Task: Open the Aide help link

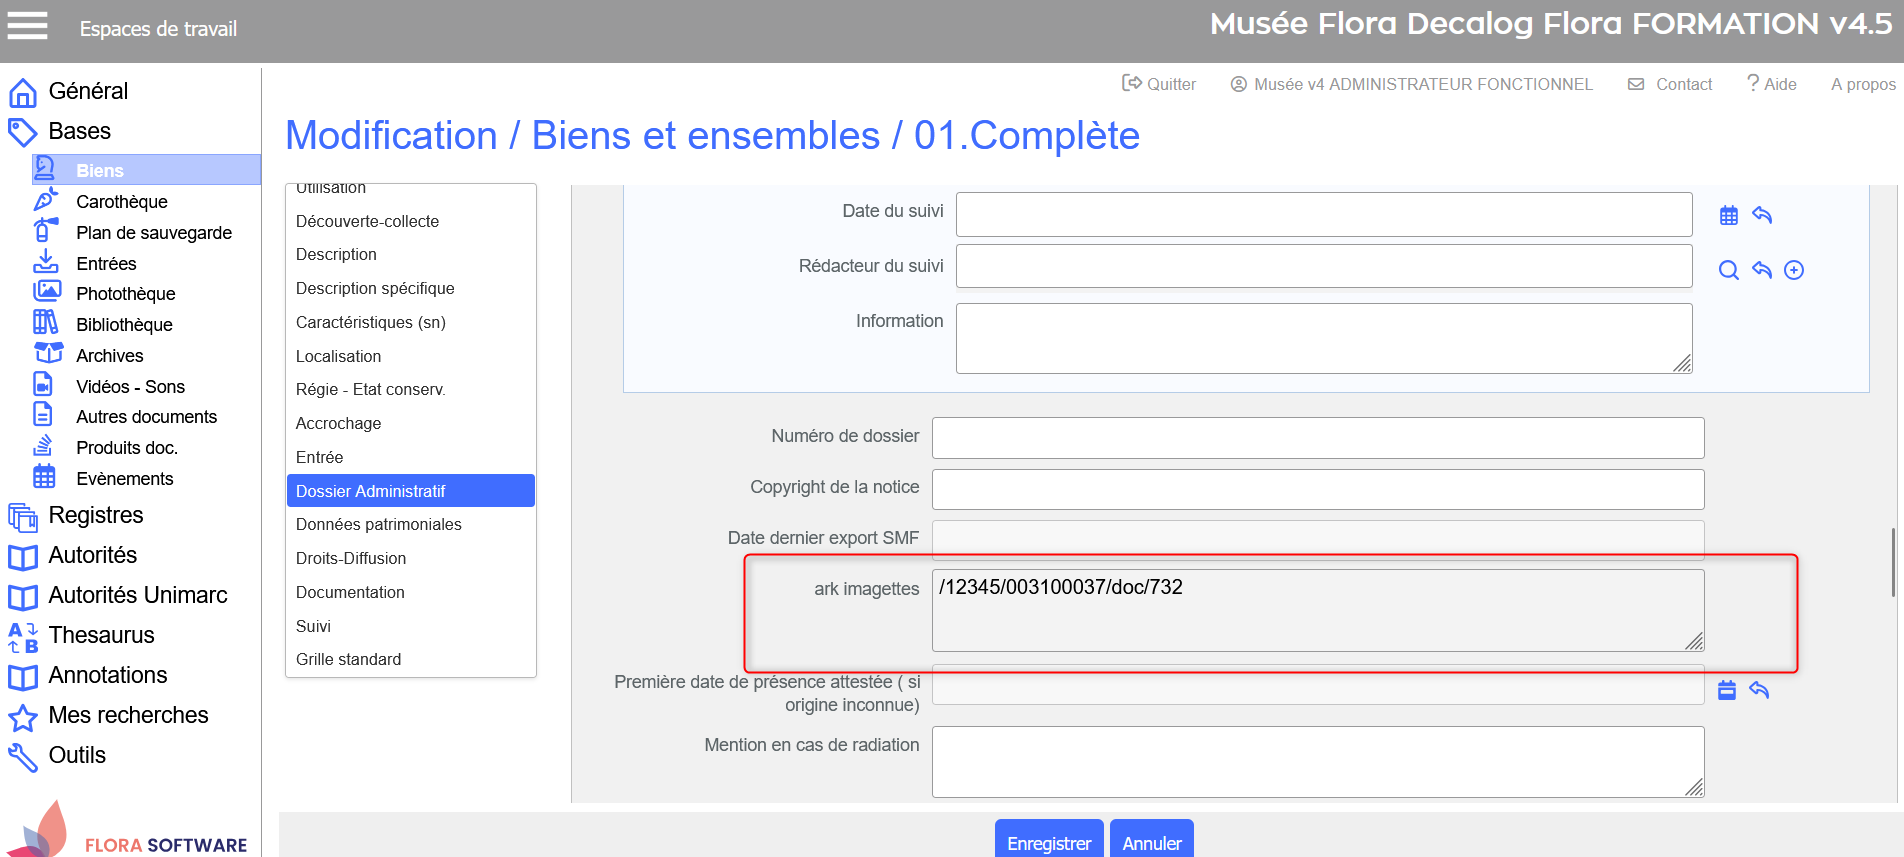Action: click(1772, 84)
